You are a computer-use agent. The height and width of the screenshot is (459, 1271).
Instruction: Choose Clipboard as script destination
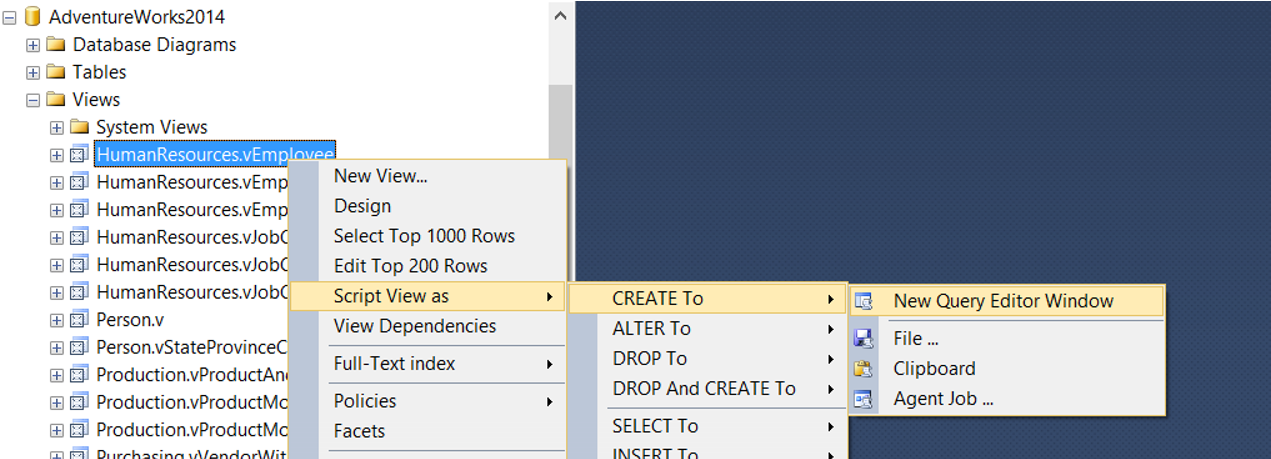1007,369
